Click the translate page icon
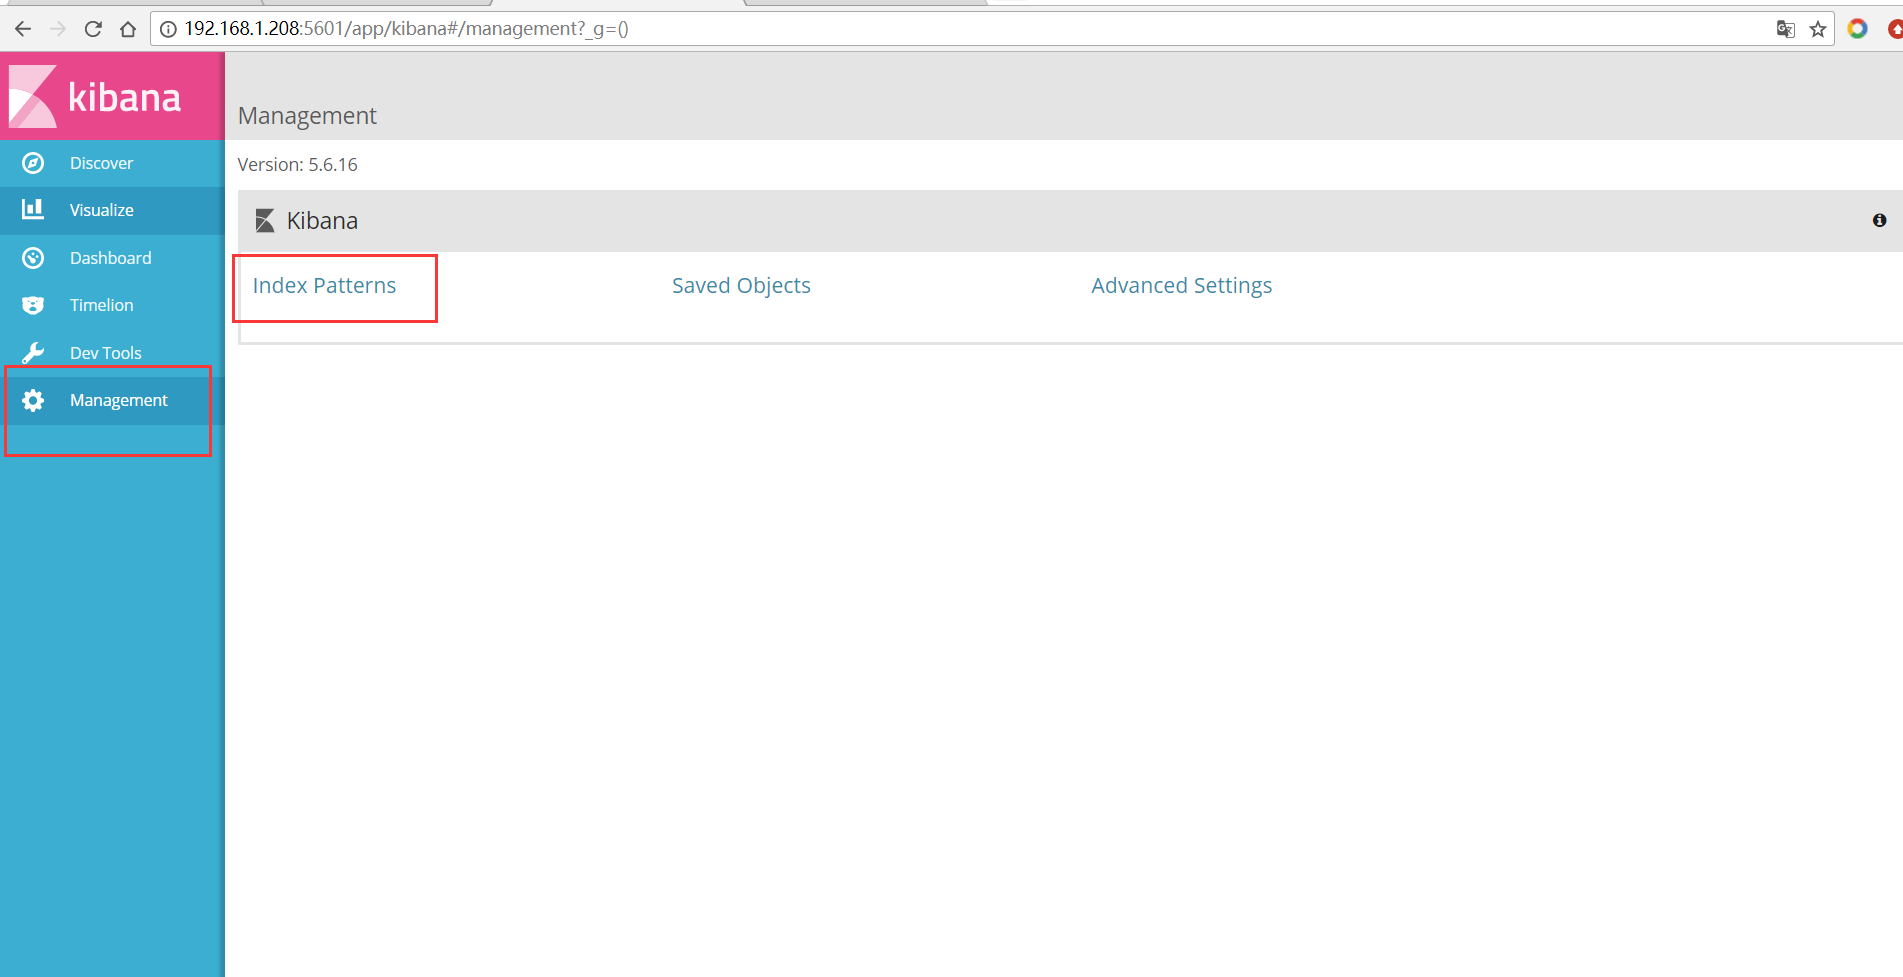This screenshot has width=1903, height=977. click(x=1785, y=29)
